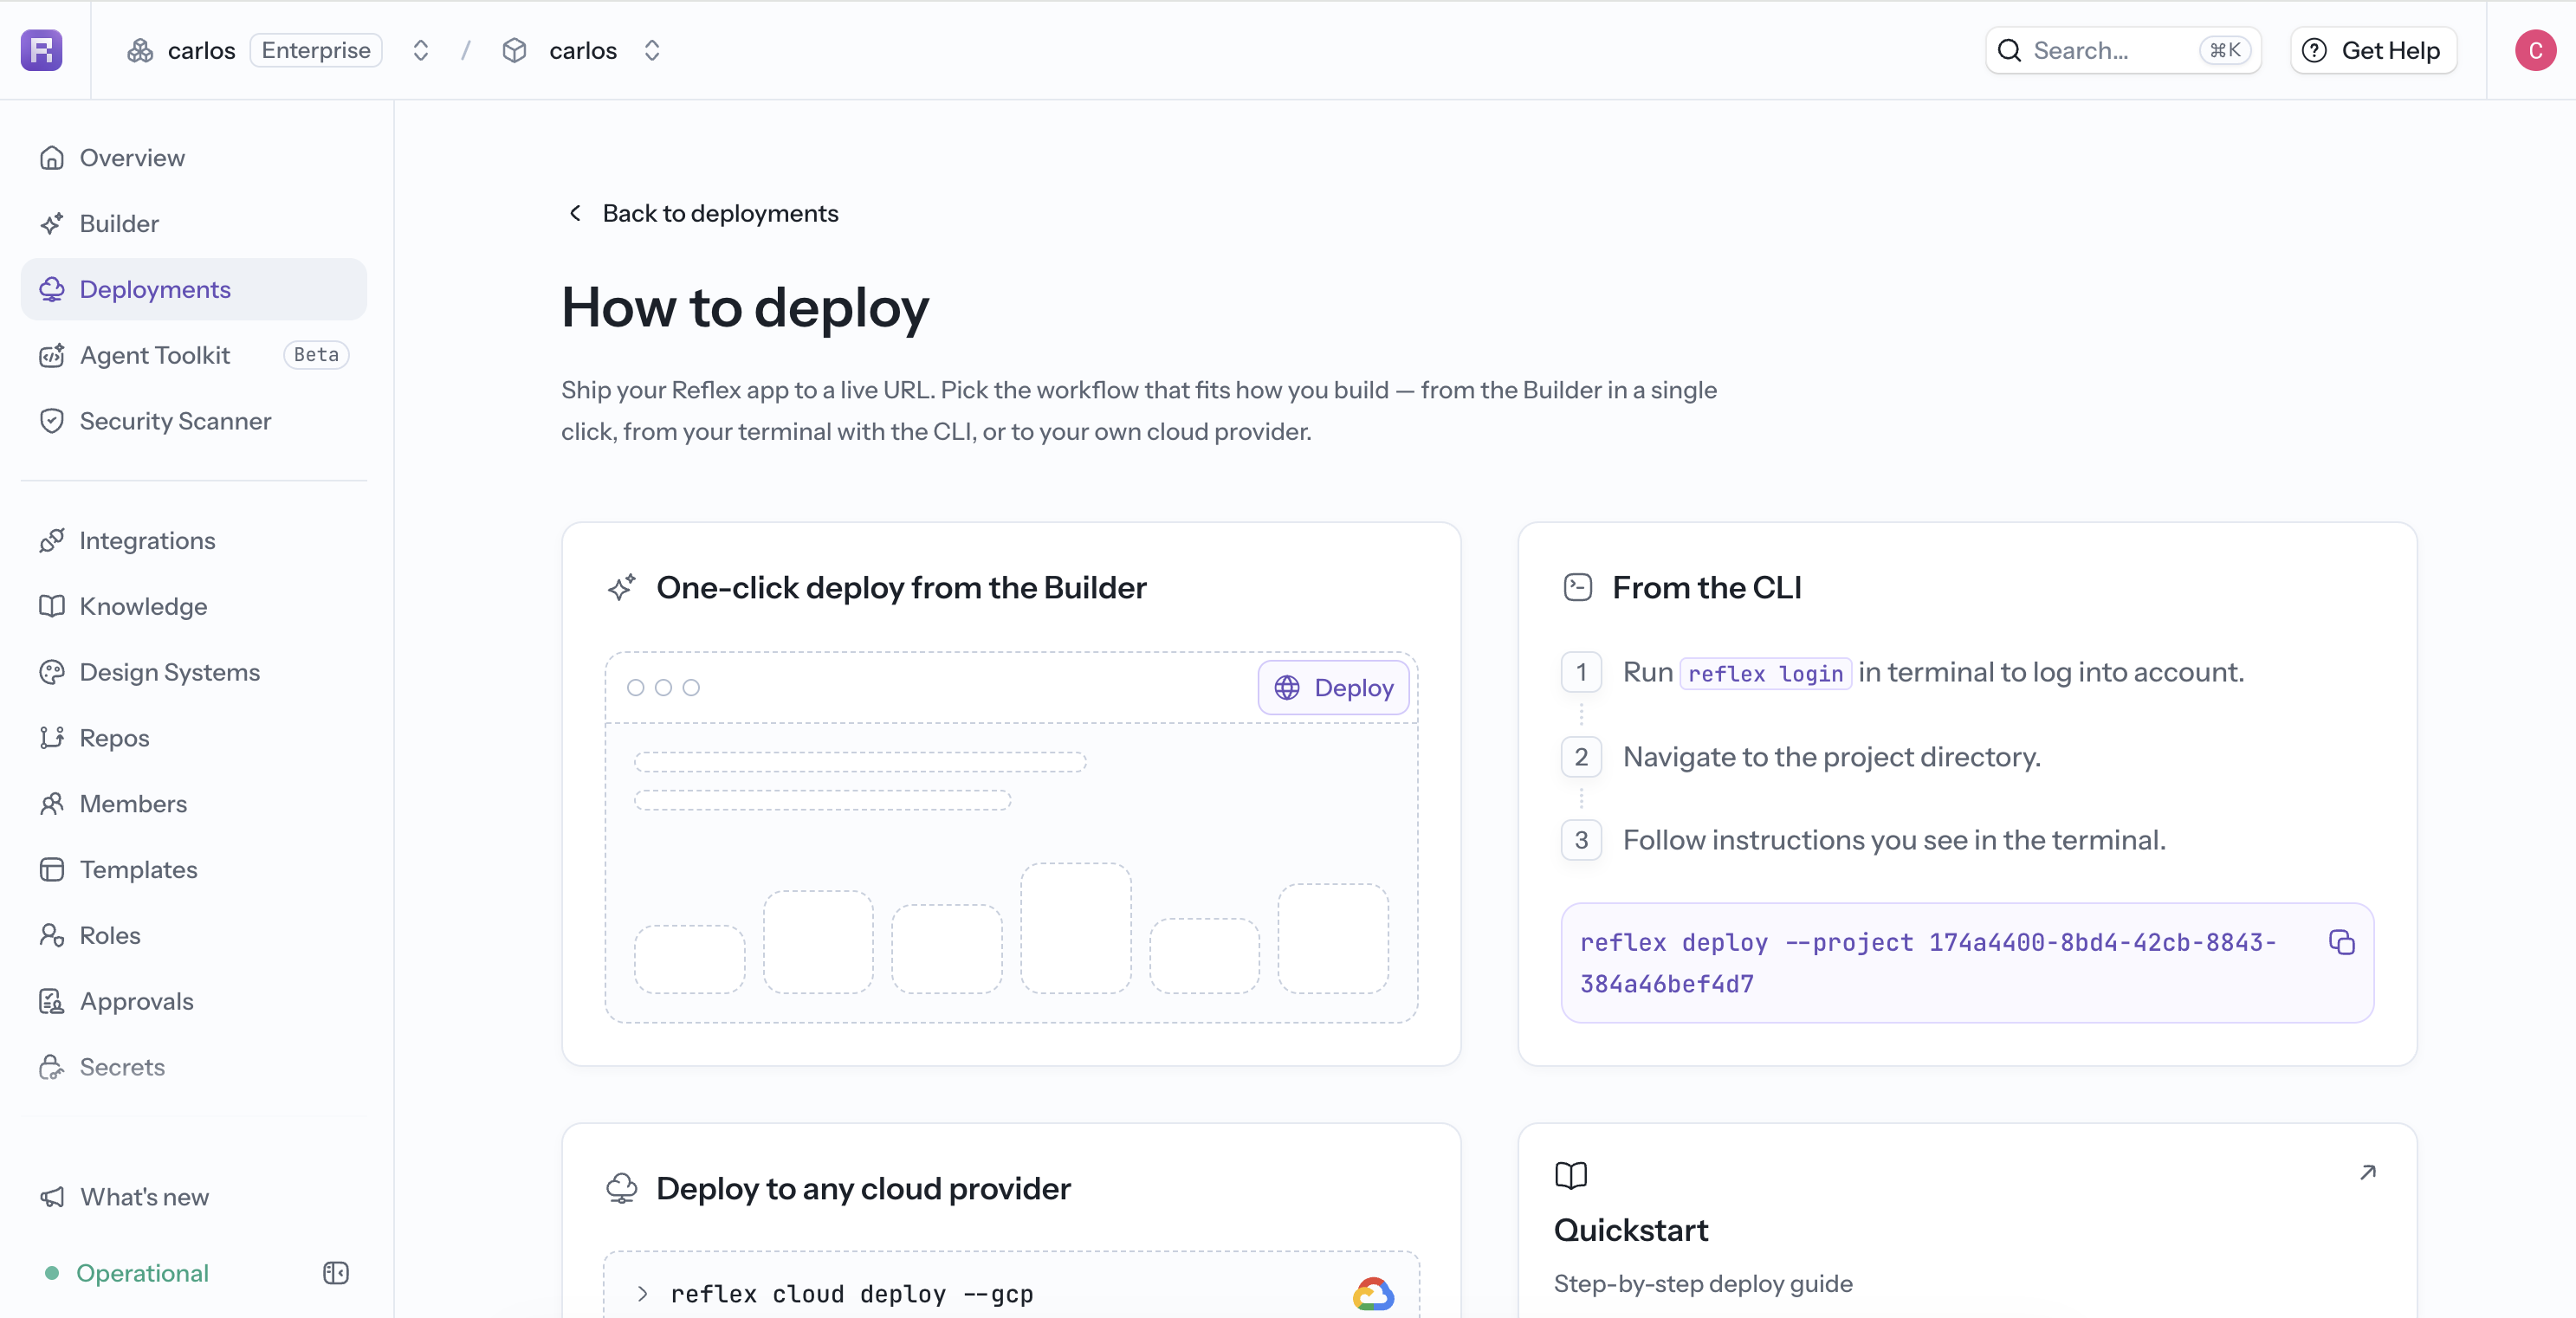Screen dimensions: 2576x1318
Task: Select Deployments in the sidebar
Action: tap(194, 290)
